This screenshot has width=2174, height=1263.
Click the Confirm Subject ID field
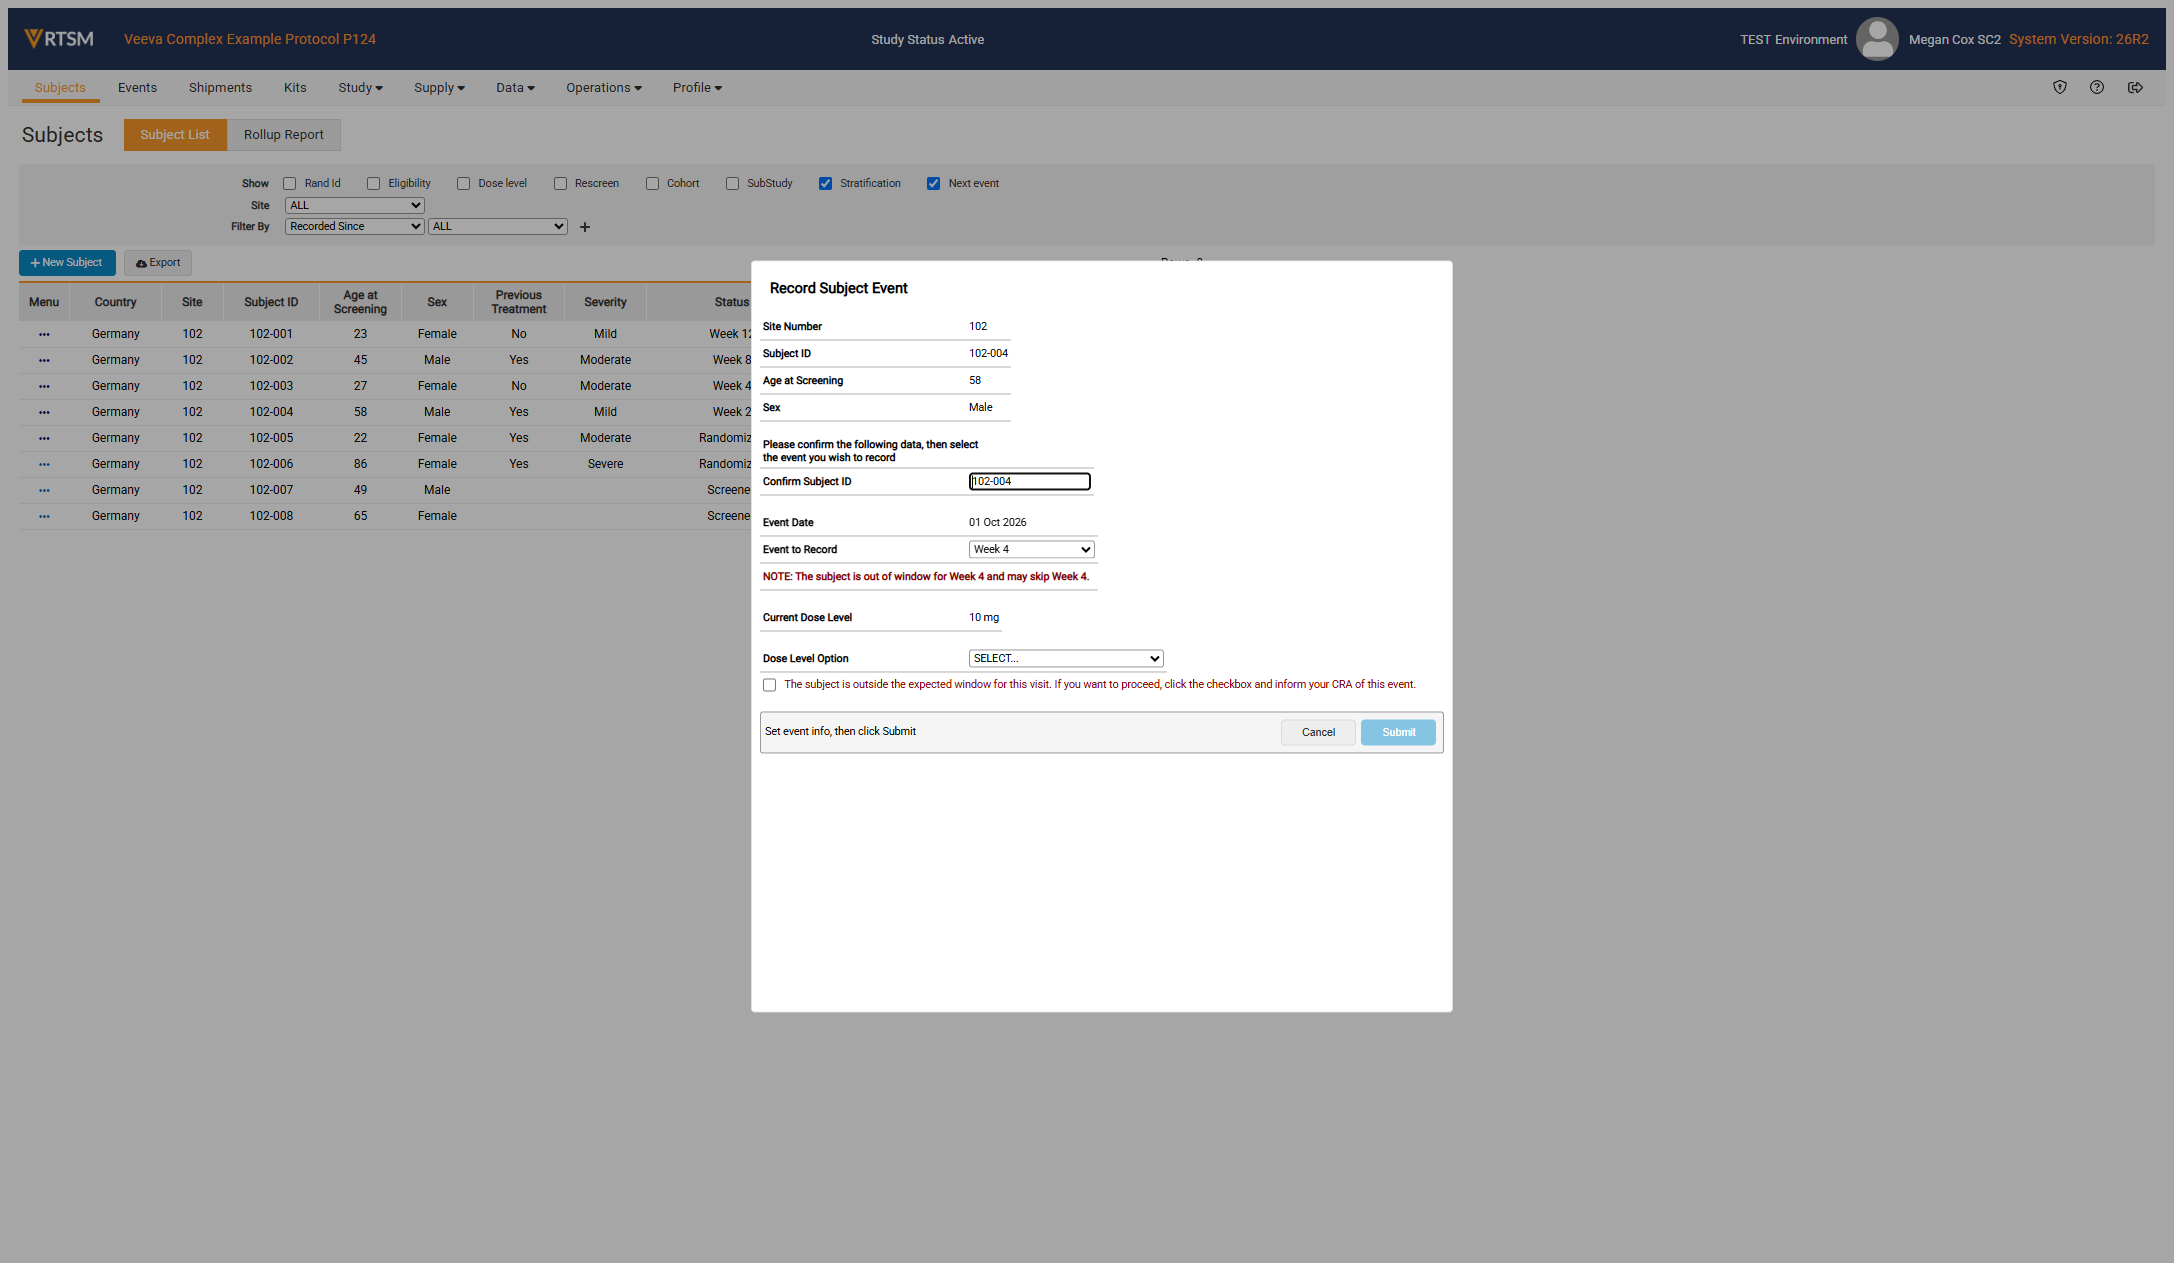[1030, 482]
